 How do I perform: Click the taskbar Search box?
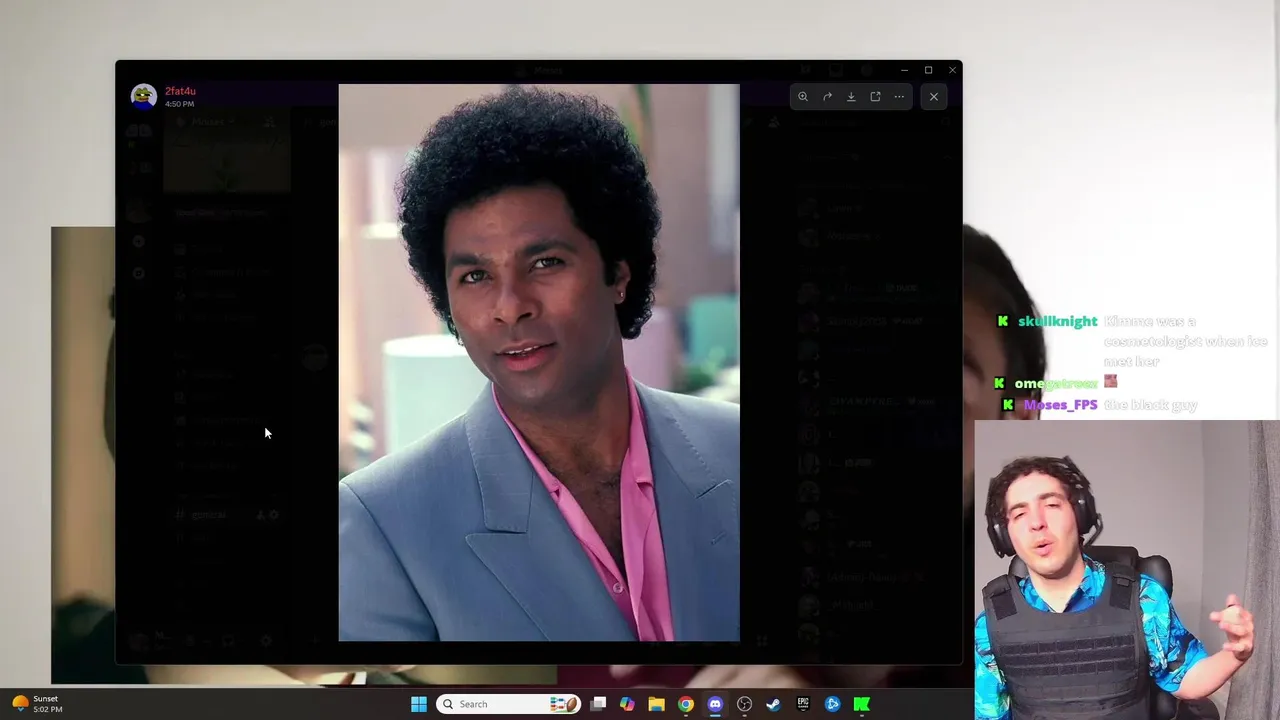[508, 704]
